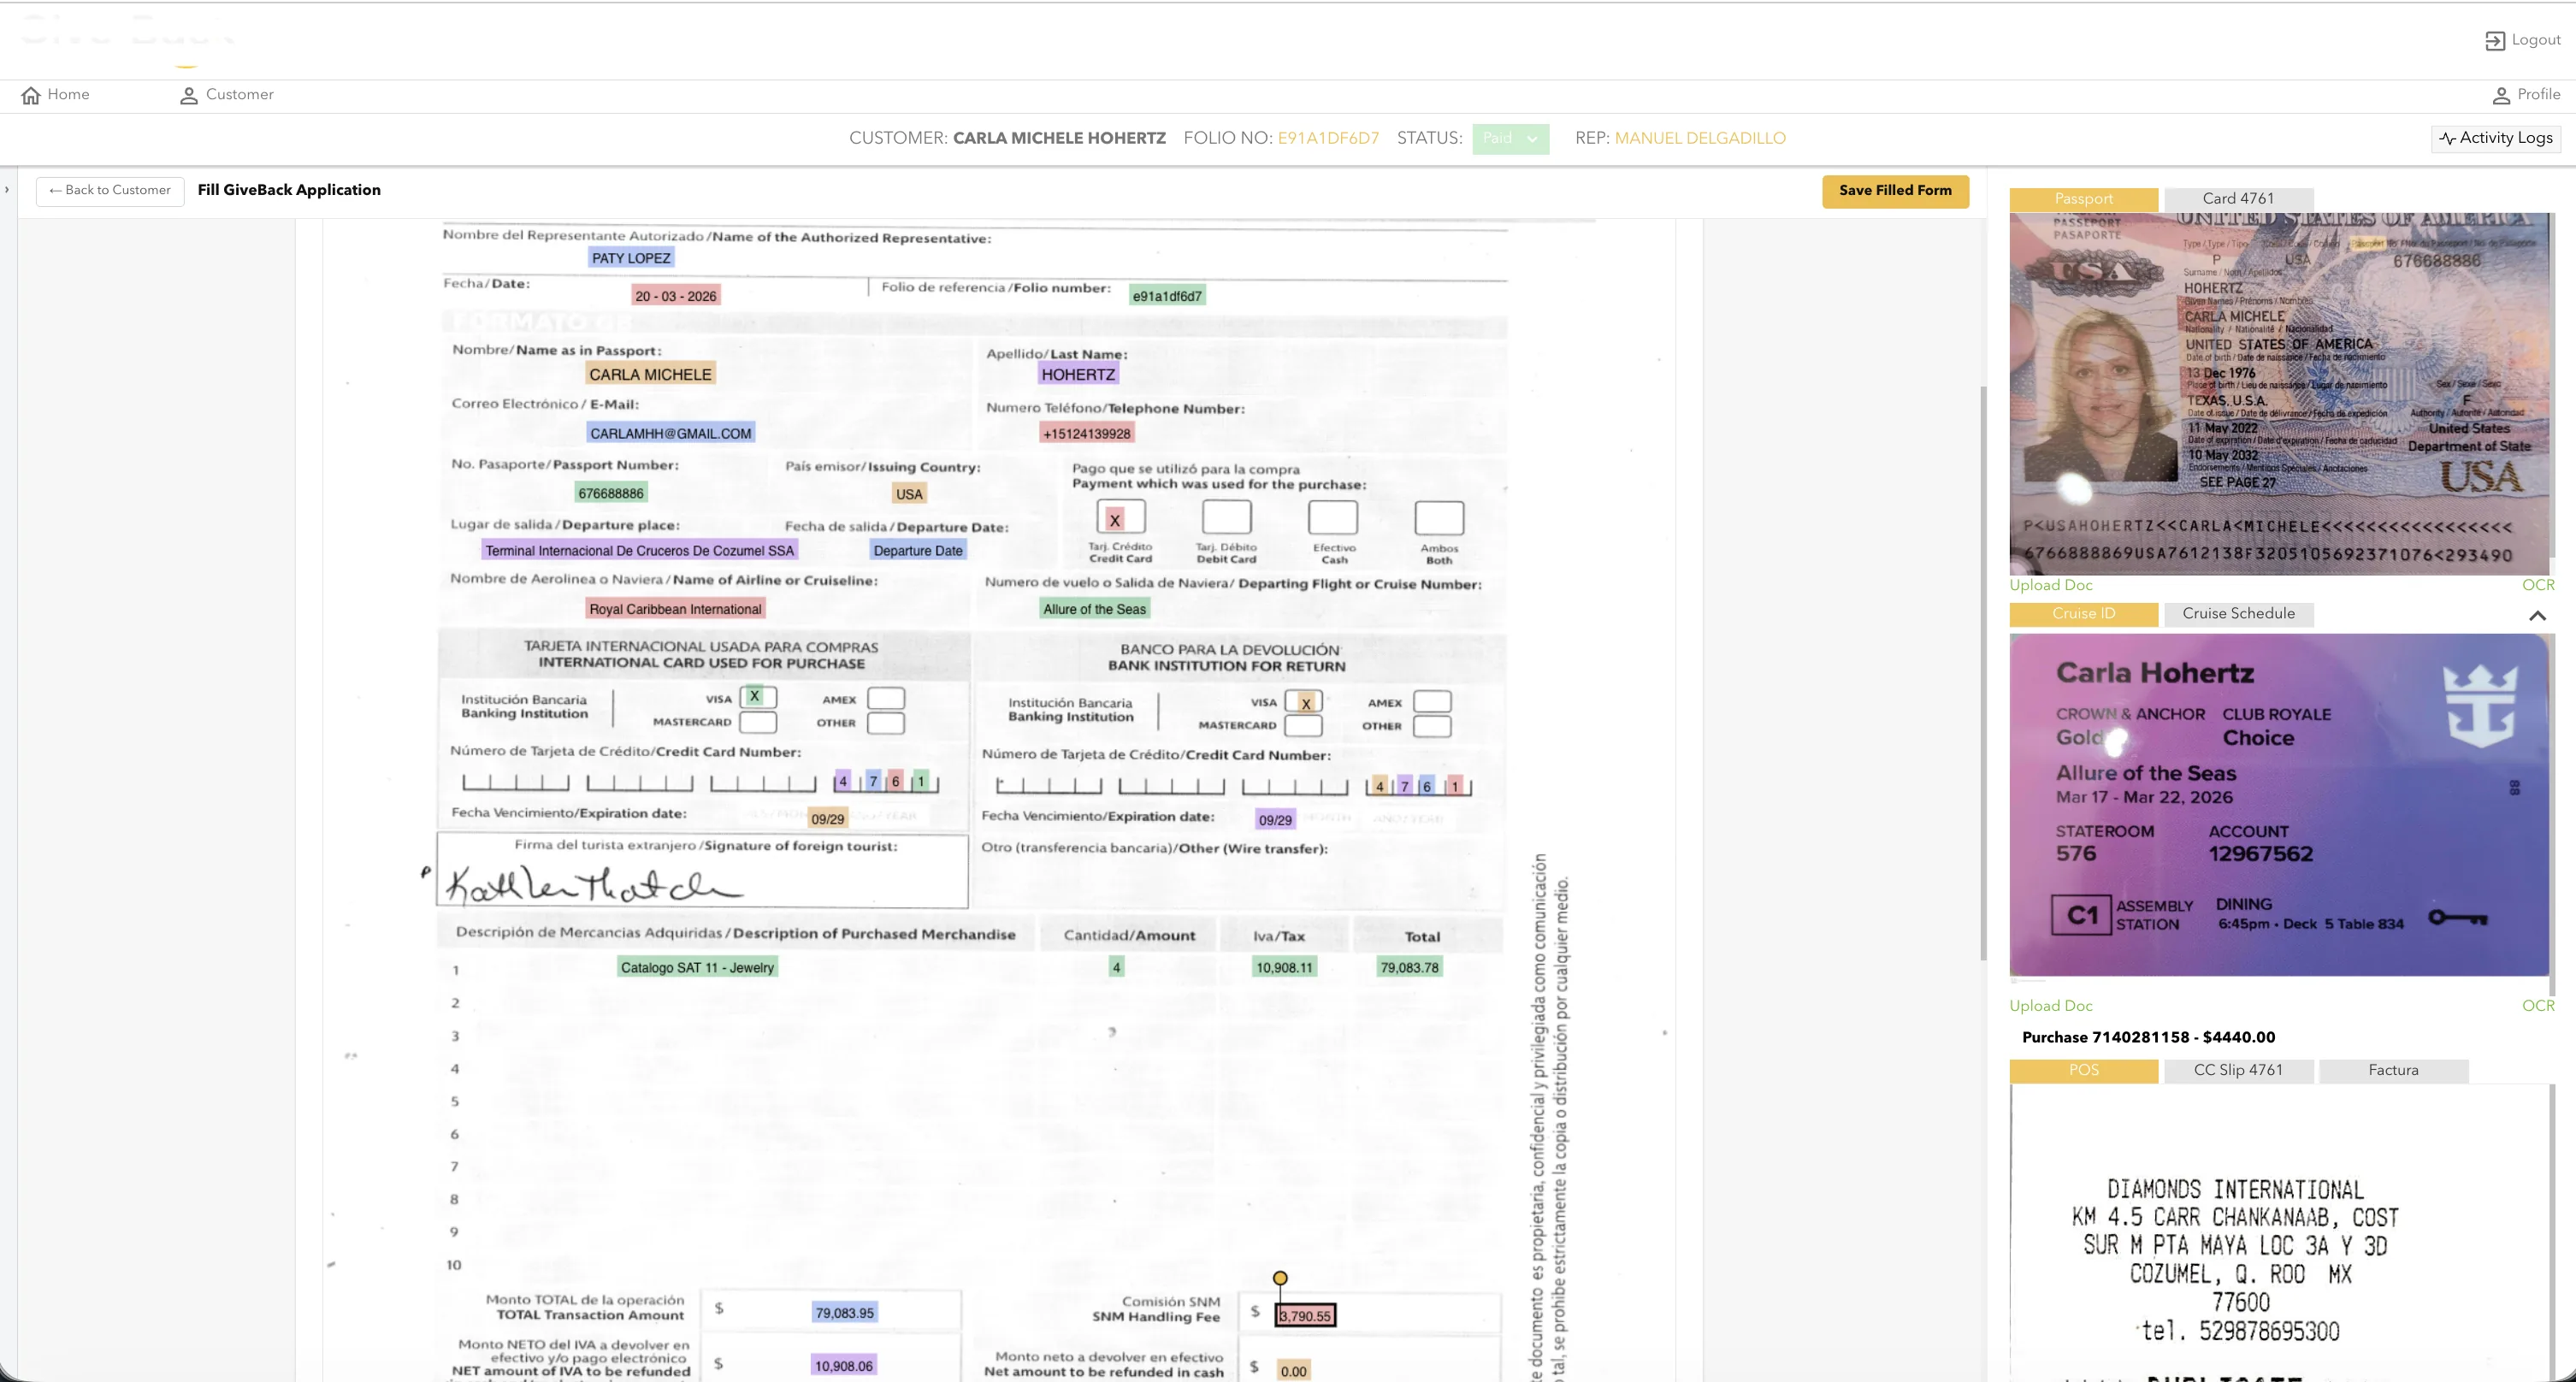Select the SNM Handling Fee field 3,790.55

tap(1306, 1316)
